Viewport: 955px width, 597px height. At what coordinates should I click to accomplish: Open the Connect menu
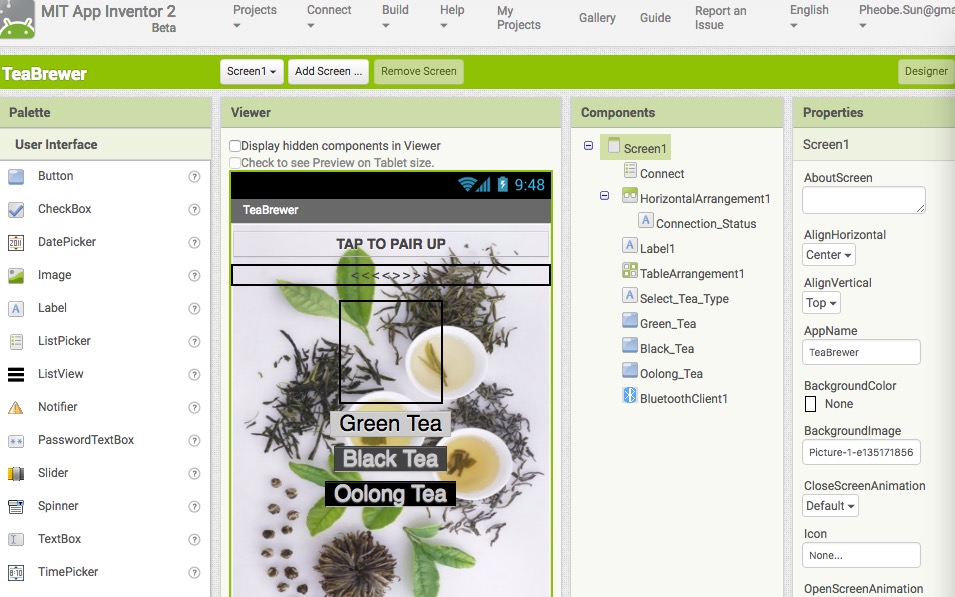point(329,17)
